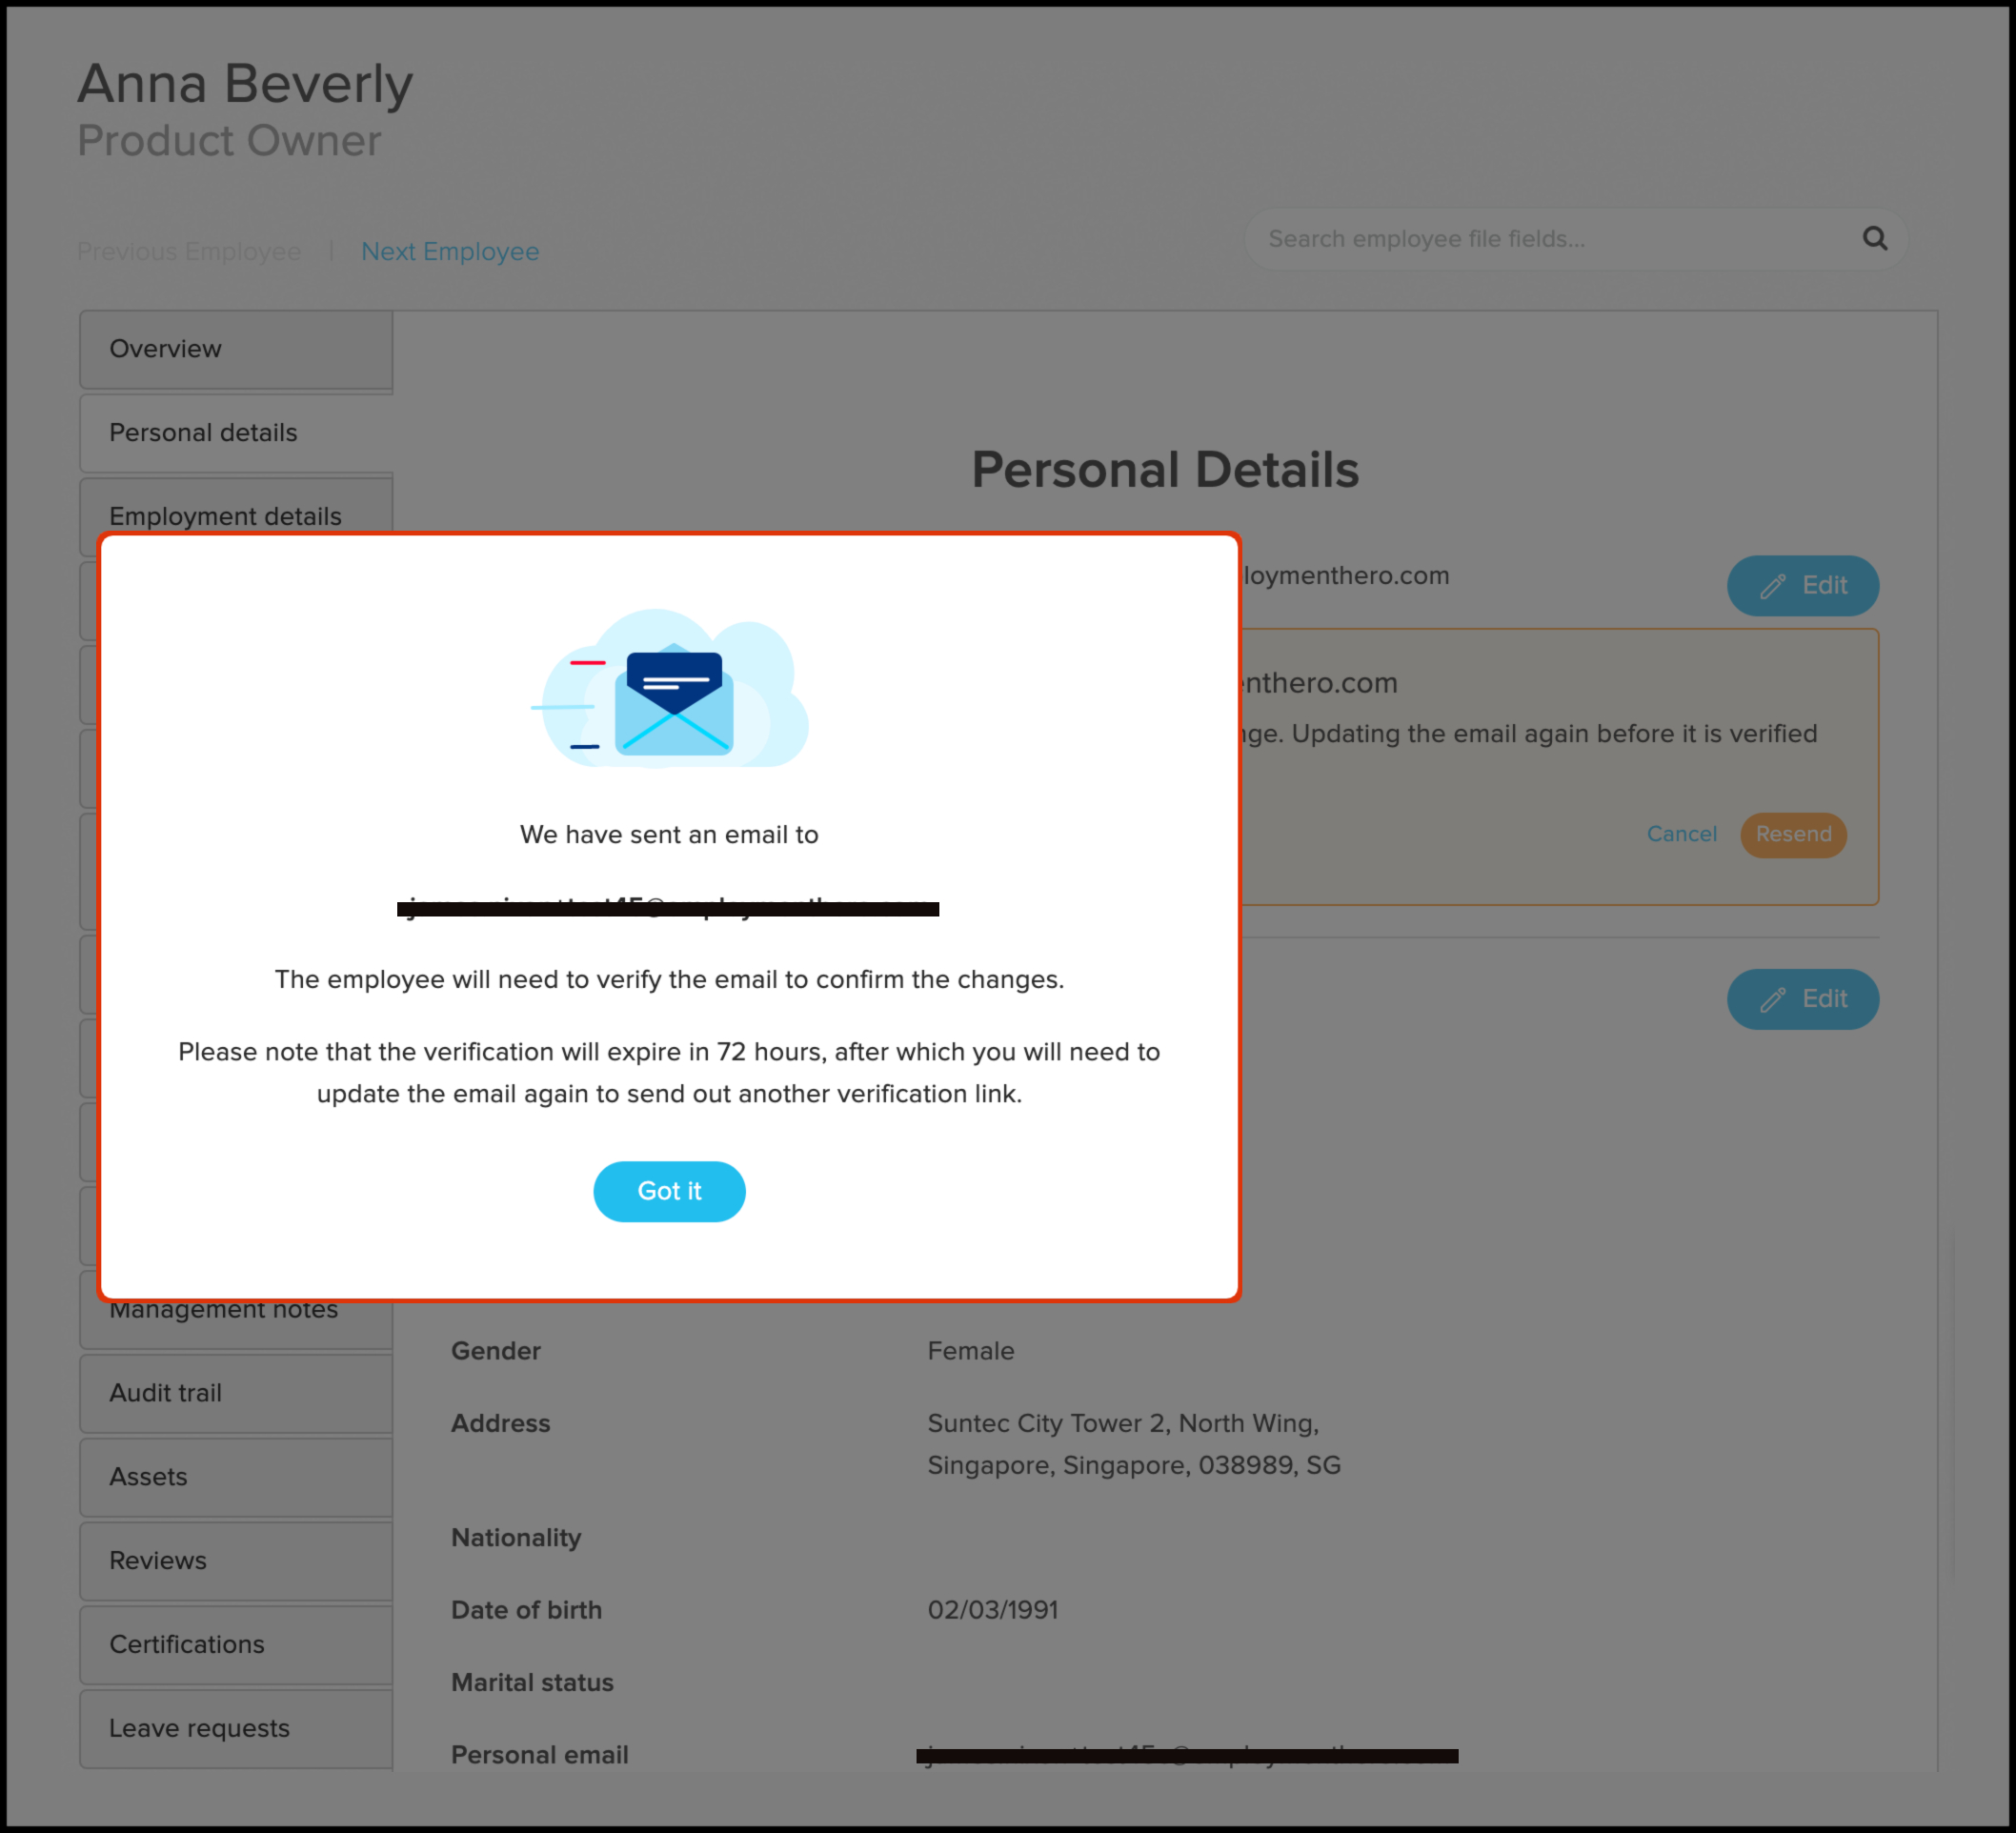Click the pencil icon on lower Edit button
2016x1833 pixels.
pos(1773,999)
